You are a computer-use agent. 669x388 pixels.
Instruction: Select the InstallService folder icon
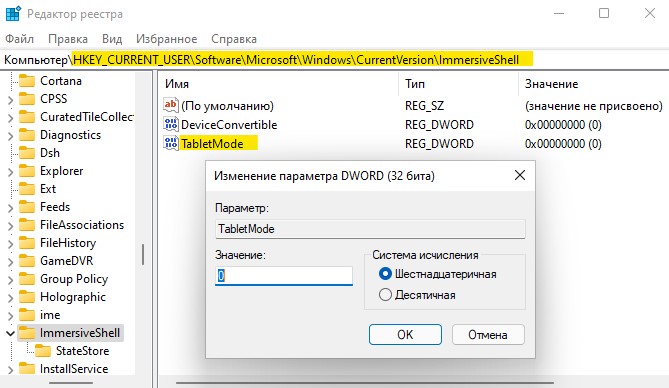point(27,369)
